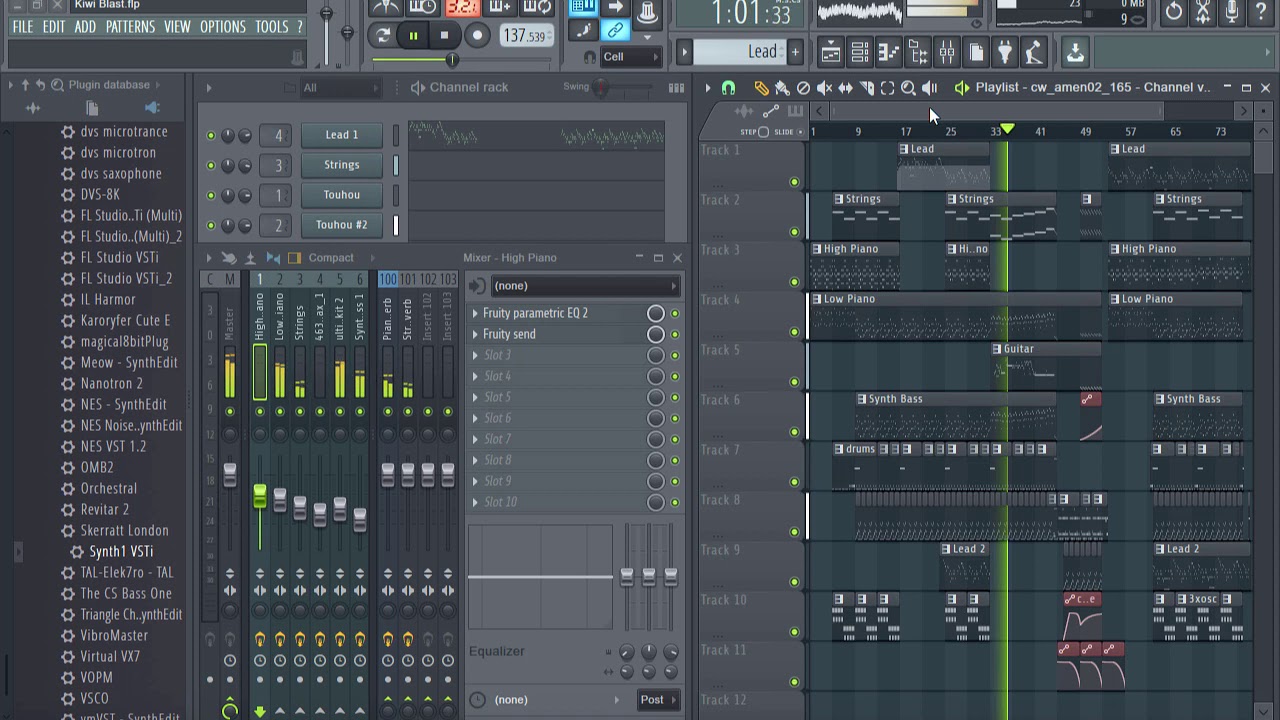Add new pattern with plus button
Image resolution: width=1280 pixels, height=720 pixels.
tap(795, 52)
